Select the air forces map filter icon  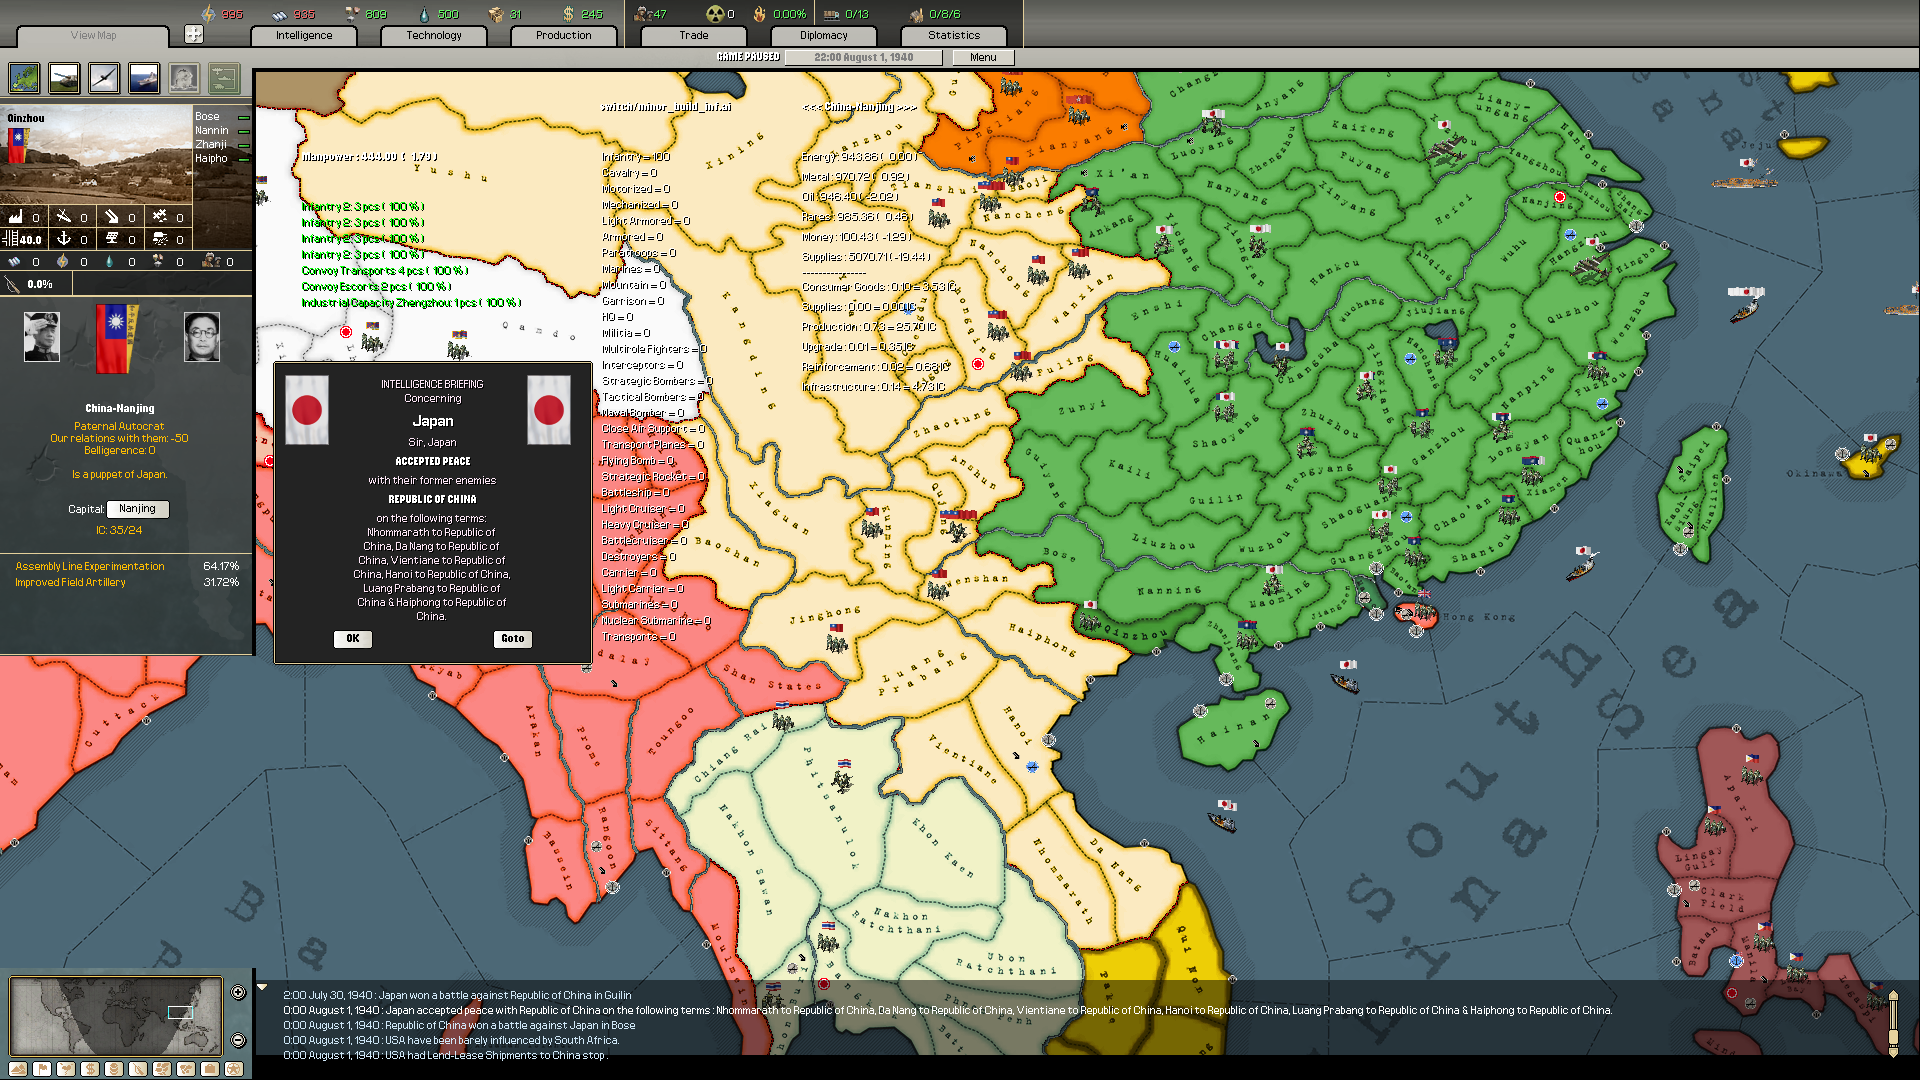click(x=104, y=78)
